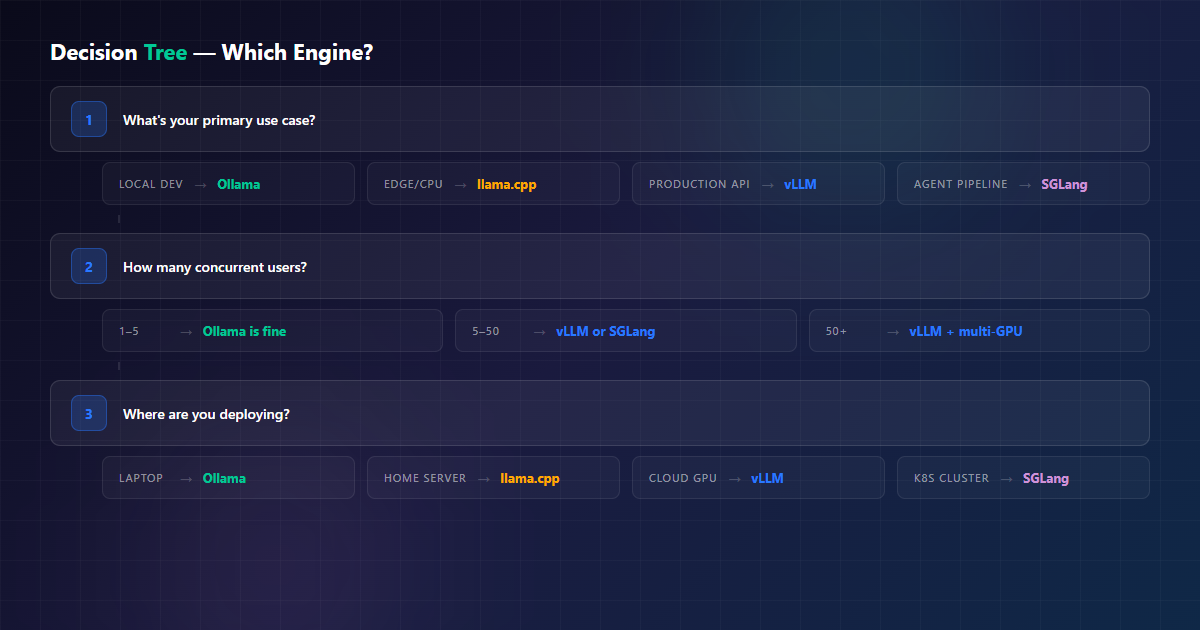The height and width of the screenshot is (630, 1200).
Task: Pick the LAPTOP Ollama deployment card
Action: click(x=228, y=478)
